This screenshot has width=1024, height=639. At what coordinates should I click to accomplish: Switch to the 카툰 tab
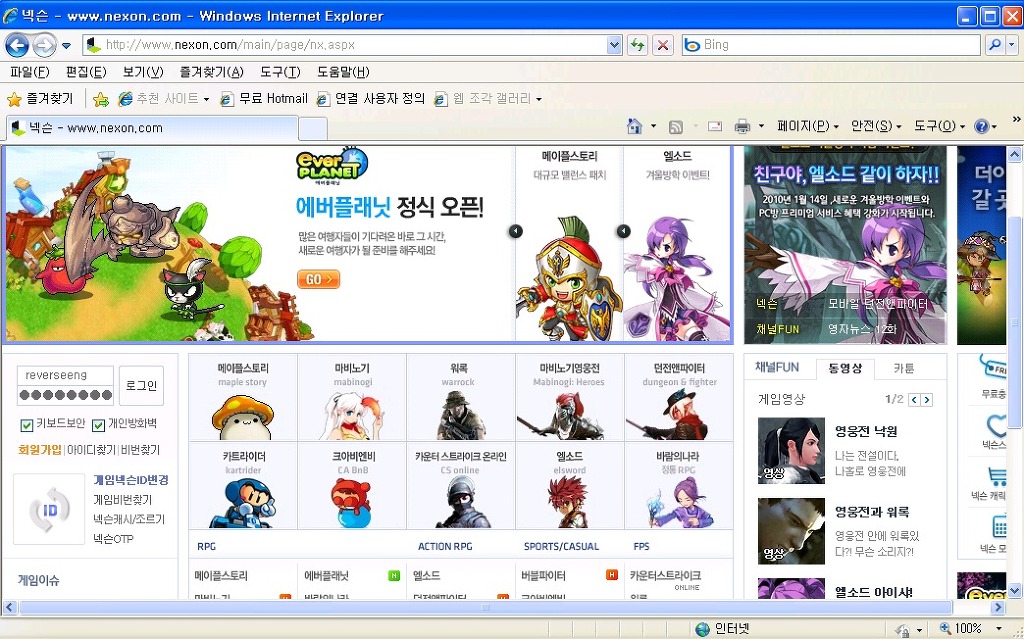point(904,369)
